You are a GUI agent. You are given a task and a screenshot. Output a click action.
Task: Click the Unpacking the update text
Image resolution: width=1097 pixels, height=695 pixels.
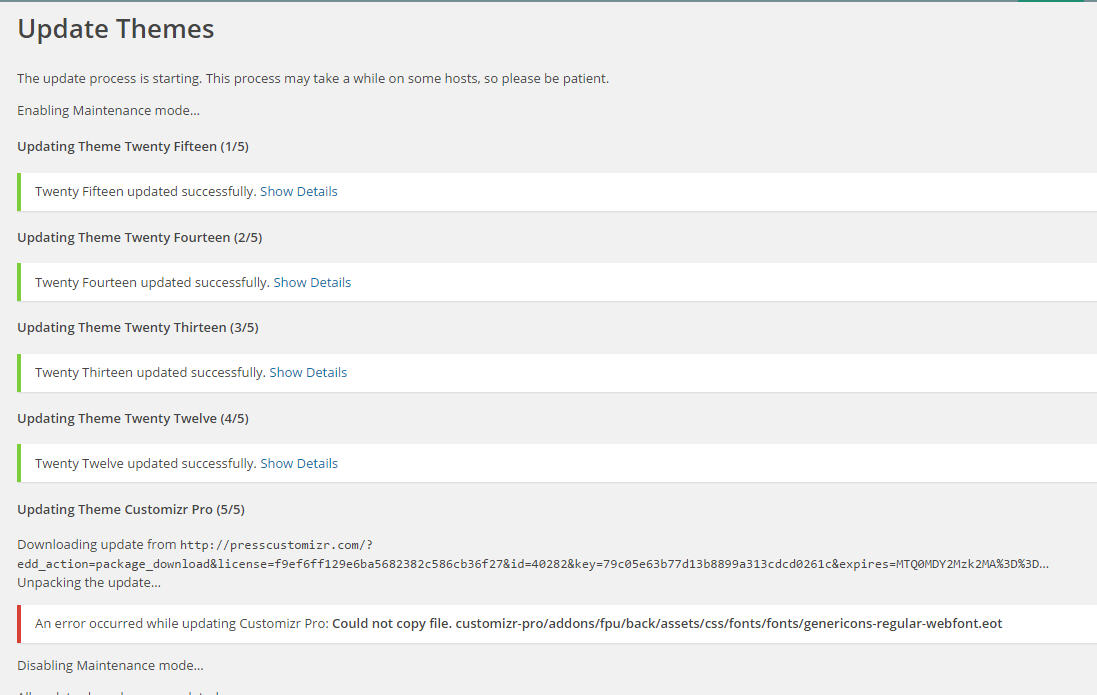[88, 582]
